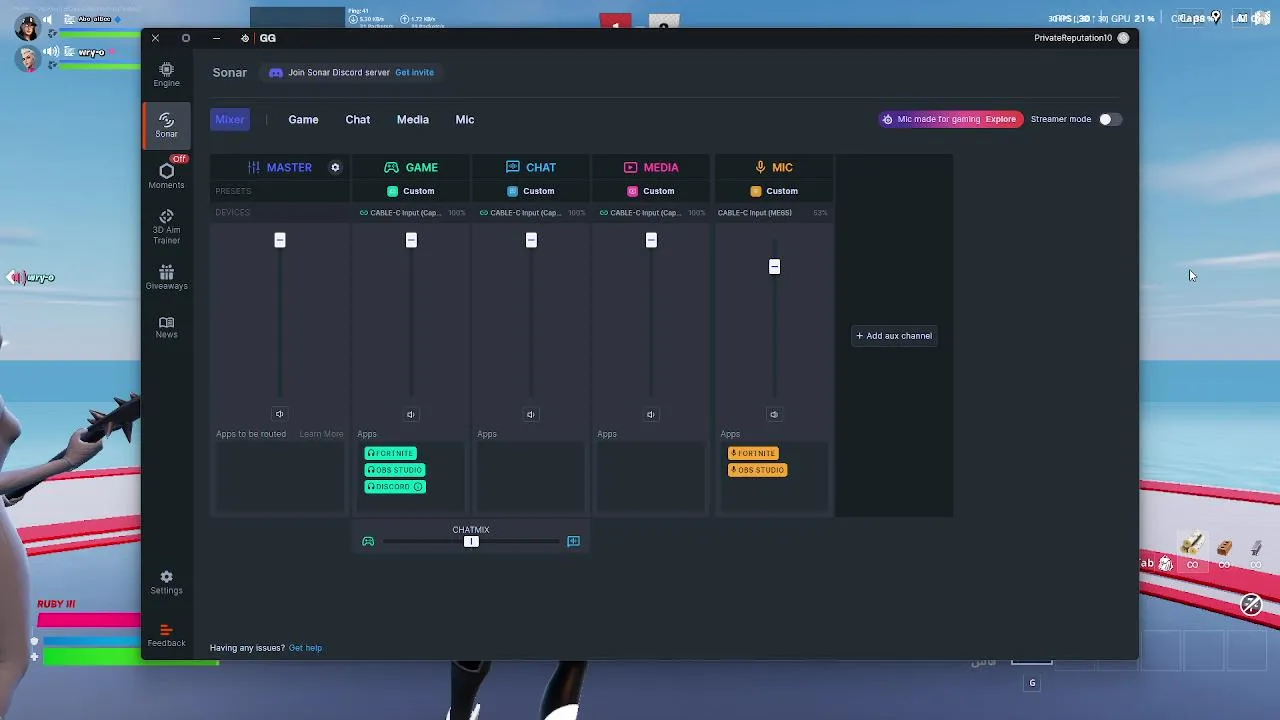Click the PrivateReputation10 account name
This screenshot has width=1280, height=720.
[x=1073, y=38]
